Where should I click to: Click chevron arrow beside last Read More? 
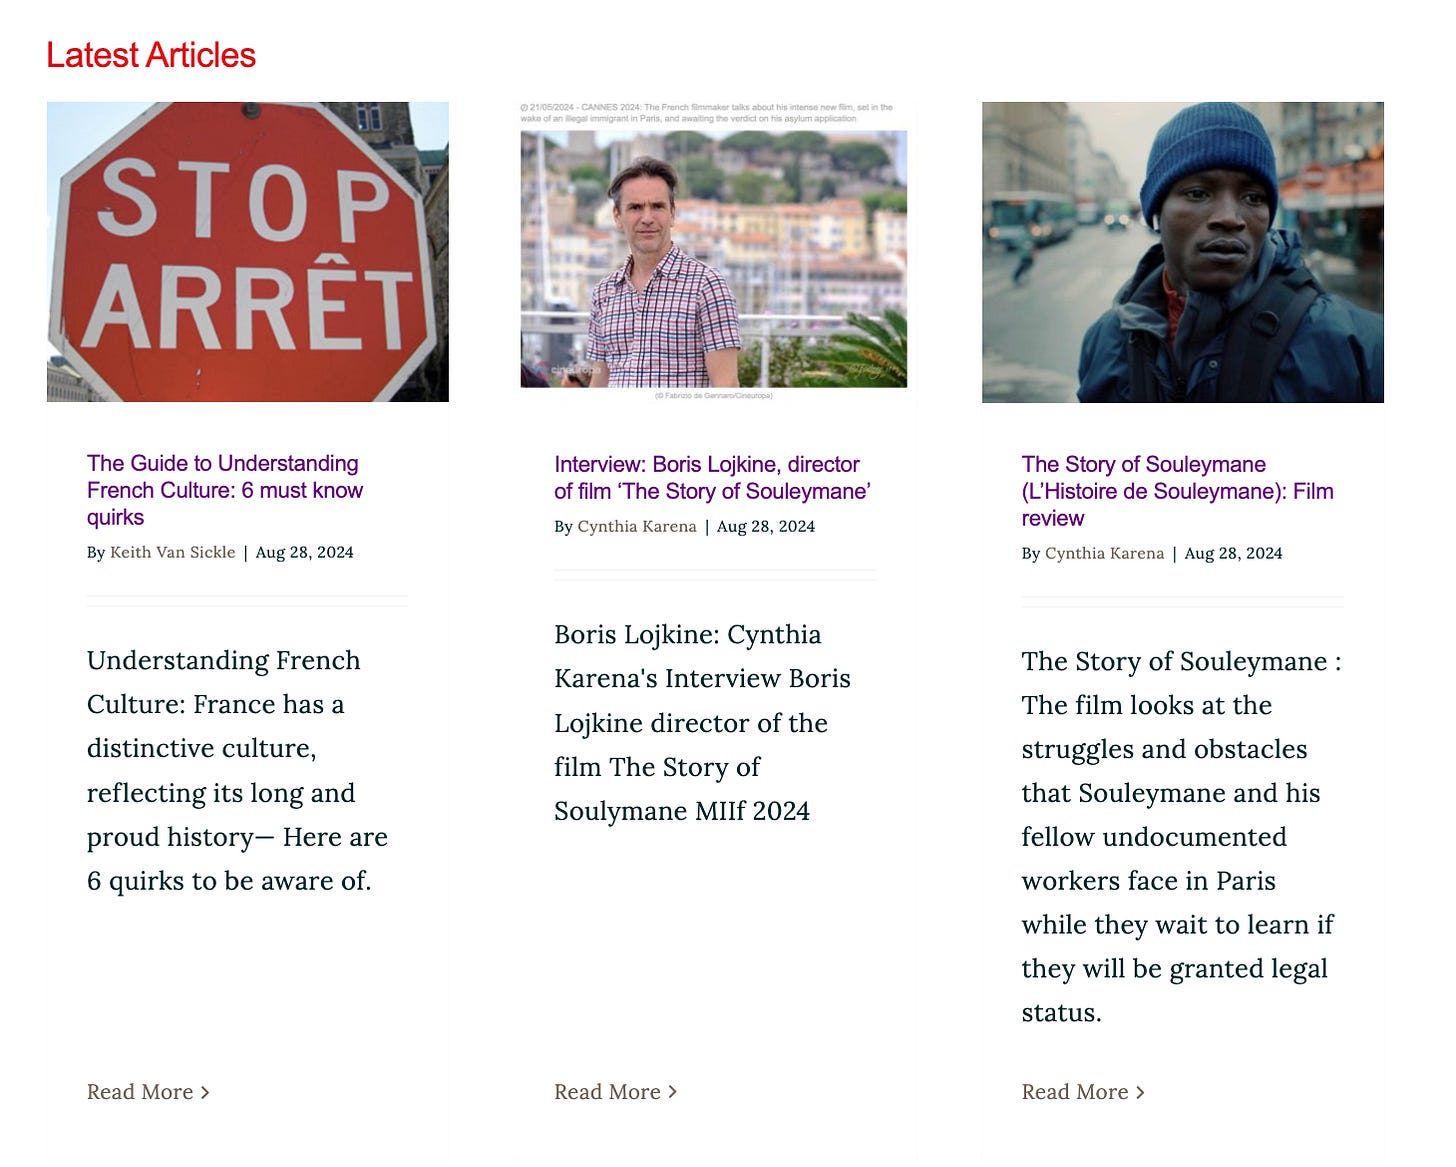(1140, 1093)
